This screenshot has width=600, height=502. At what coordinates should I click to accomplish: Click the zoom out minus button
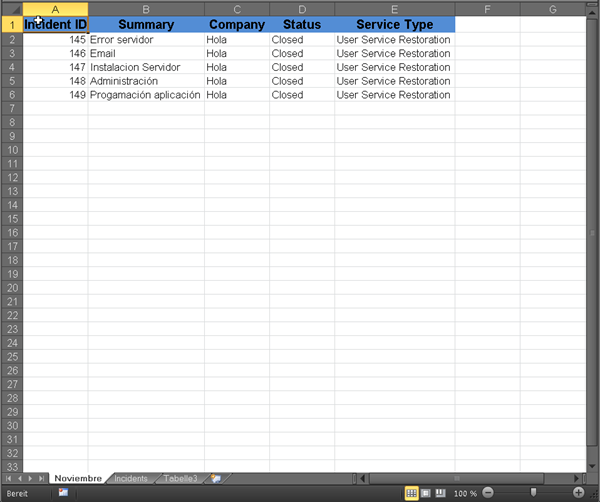pyautogui.click(x=487, y=493)
